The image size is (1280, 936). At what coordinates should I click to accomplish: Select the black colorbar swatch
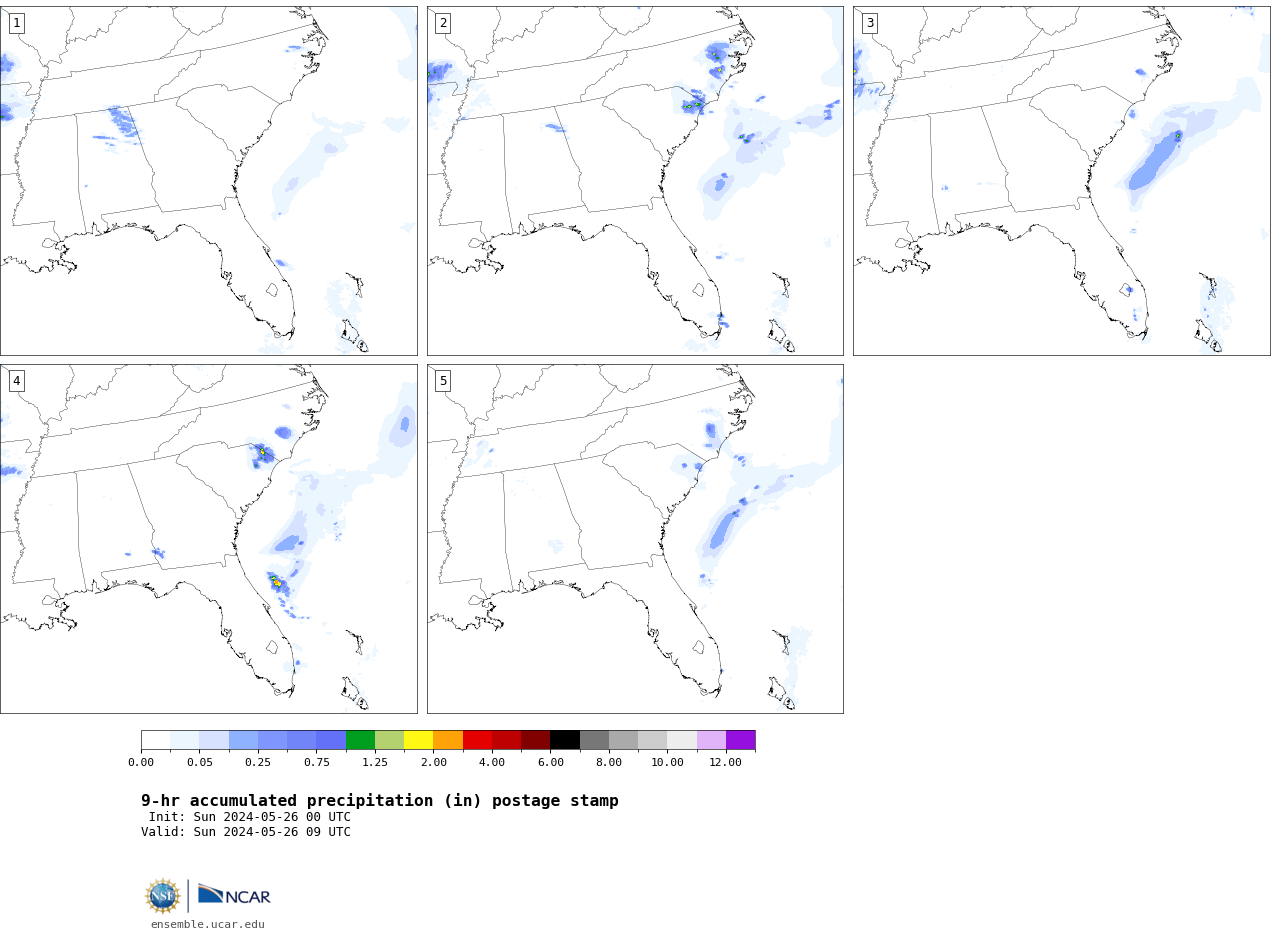565,740
